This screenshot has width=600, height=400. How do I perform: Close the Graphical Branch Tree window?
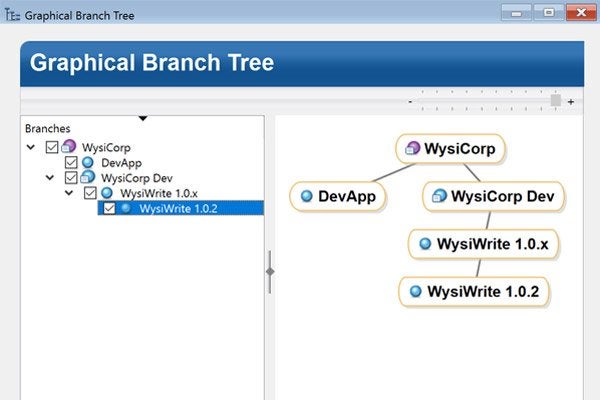pos(581,13)
